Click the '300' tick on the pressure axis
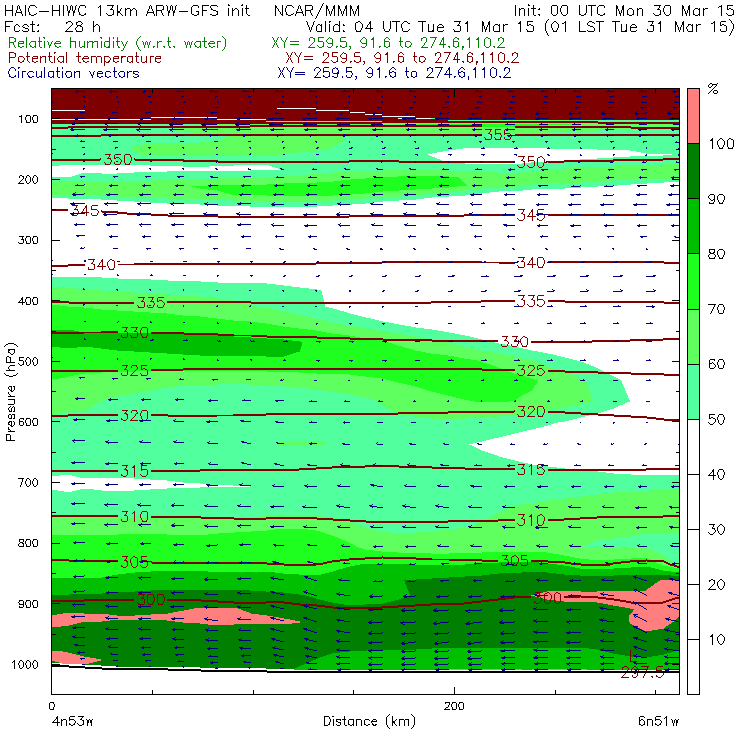This screenshot has height=740, width=740. [x=28, y=240]
